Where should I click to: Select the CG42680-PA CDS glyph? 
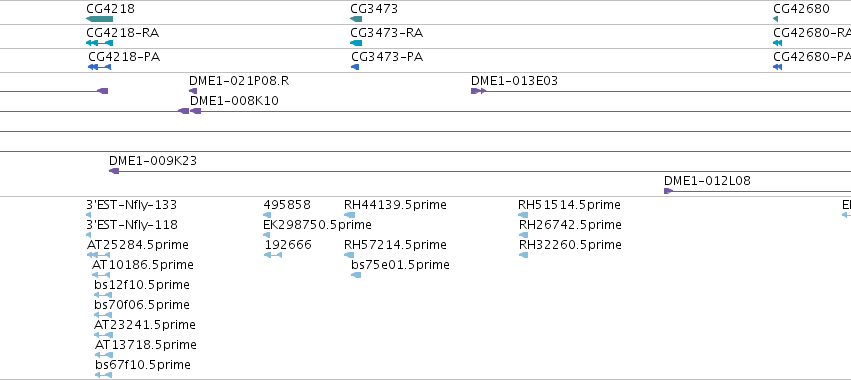click(x=777, y=67)
